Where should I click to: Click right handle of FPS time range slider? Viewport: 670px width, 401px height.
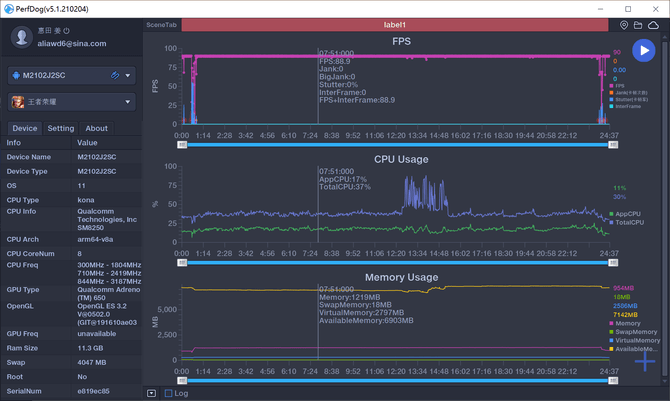click(x=613, y=145)
